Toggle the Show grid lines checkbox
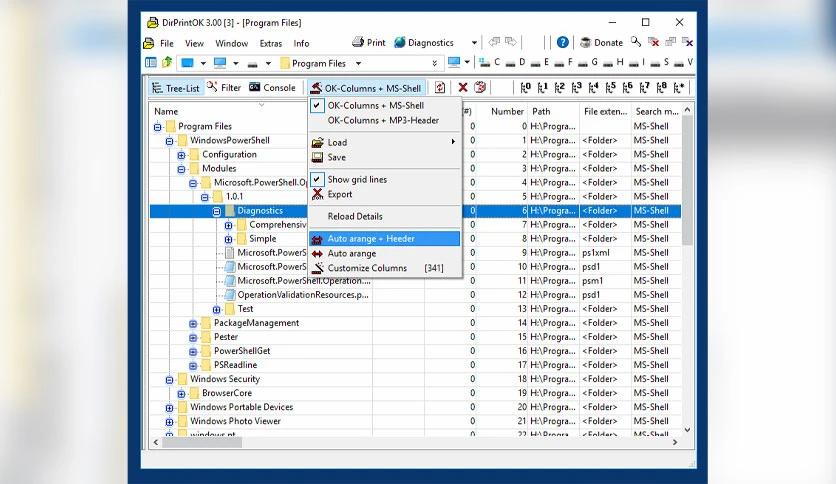Screen dimensions: 836x484 [x=317, y=179]
